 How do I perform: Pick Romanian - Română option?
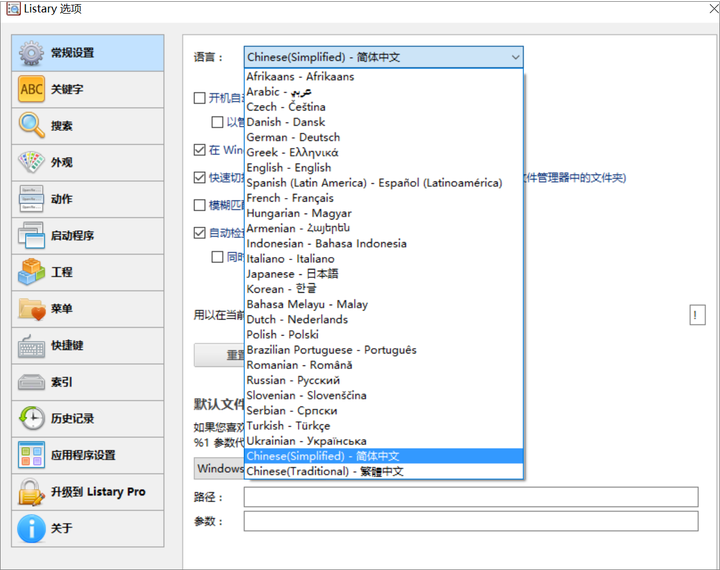384,365
